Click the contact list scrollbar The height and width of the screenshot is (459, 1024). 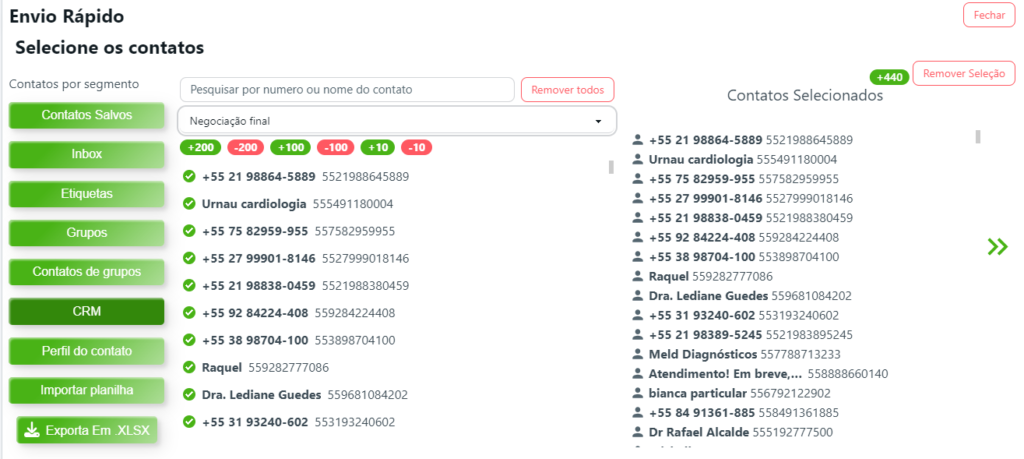(611, 167)
